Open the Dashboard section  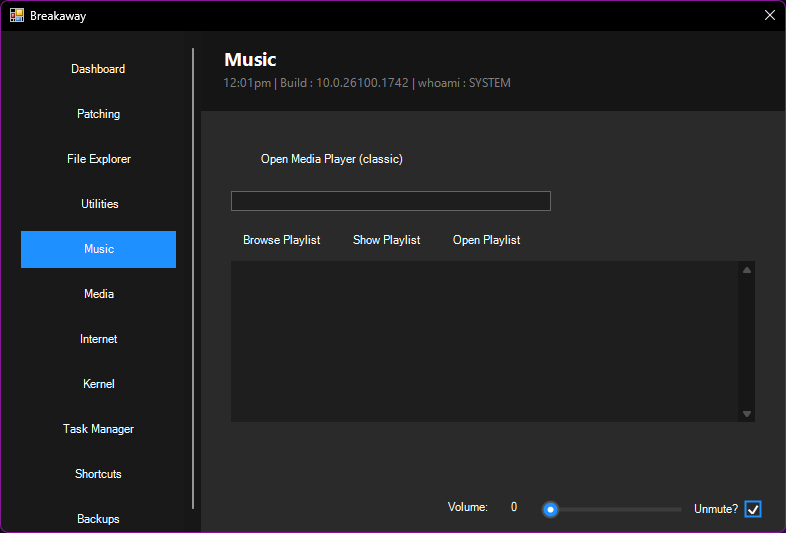[x=98, y=69]
